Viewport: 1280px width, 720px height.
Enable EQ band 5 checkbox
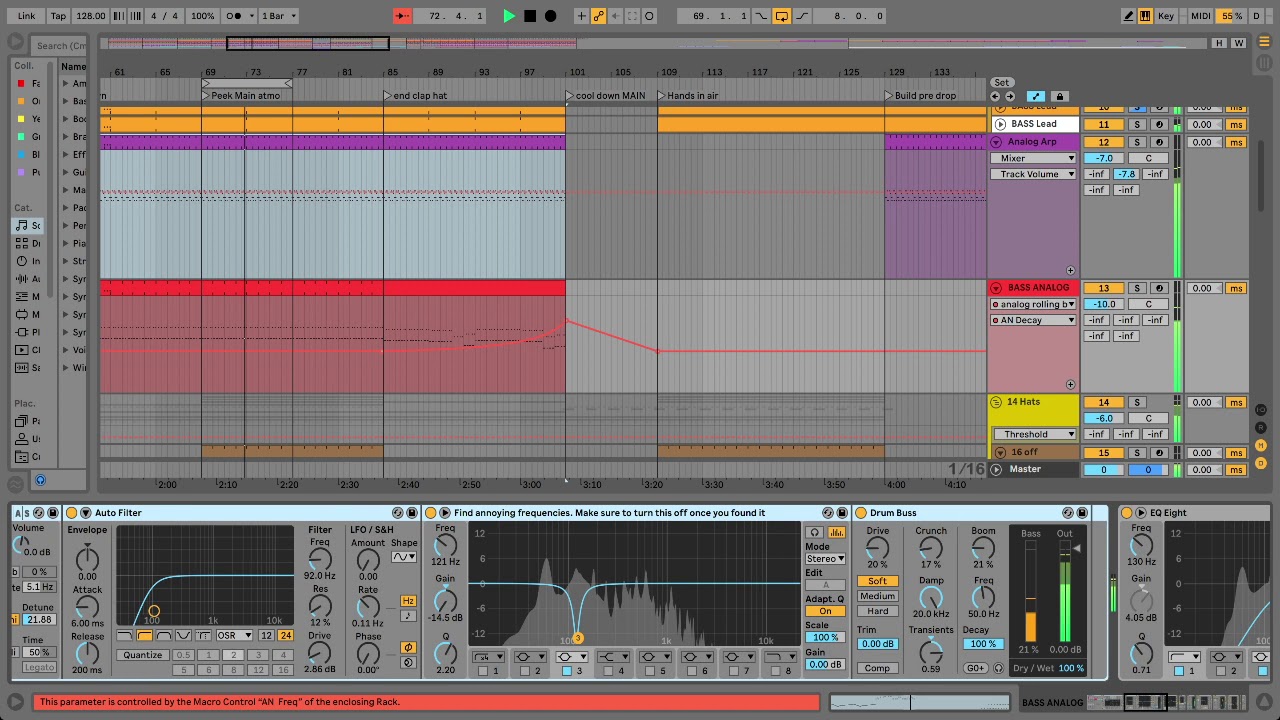click(651, 671)
